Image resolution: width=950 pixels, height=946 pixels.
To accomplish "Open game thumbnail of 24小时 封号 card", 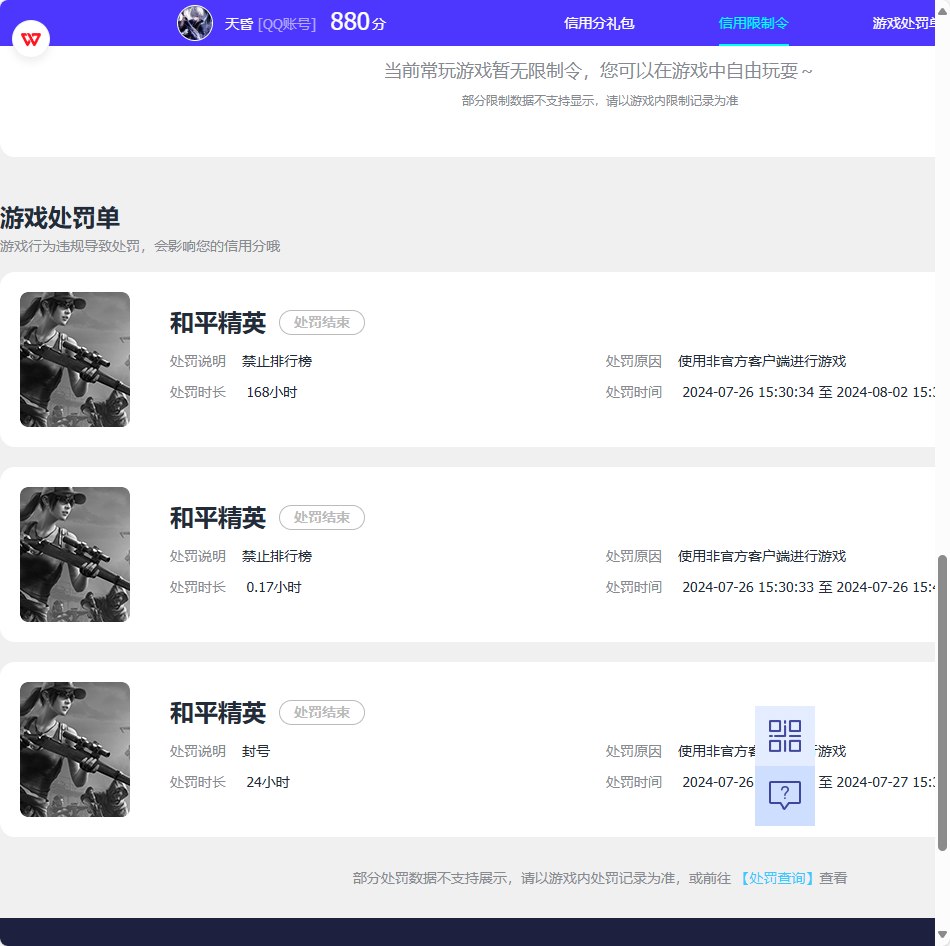I will point(75,749).
